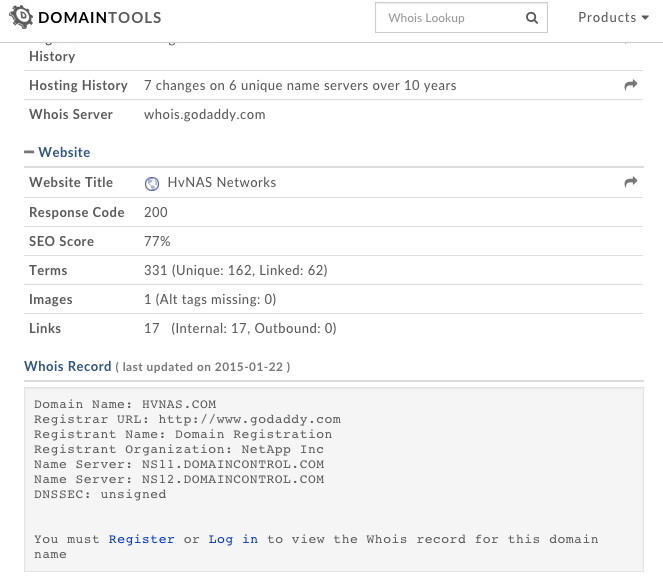663x580 pixels.
Task: Click the share arrow on Hosting History row
Action: (x=630, y=86)
